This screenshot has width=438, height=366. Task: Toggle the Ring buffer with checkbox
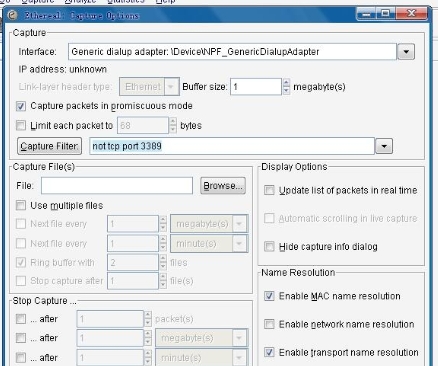[x=21, y=262]
